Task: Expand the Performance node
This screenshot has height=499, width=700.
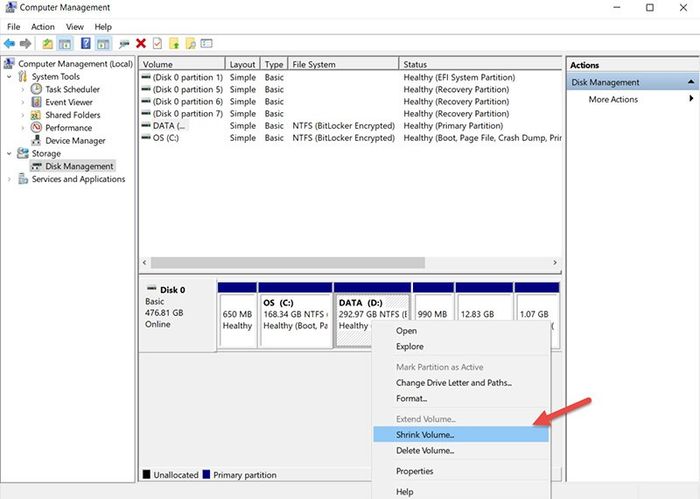Action: point(23,128)
